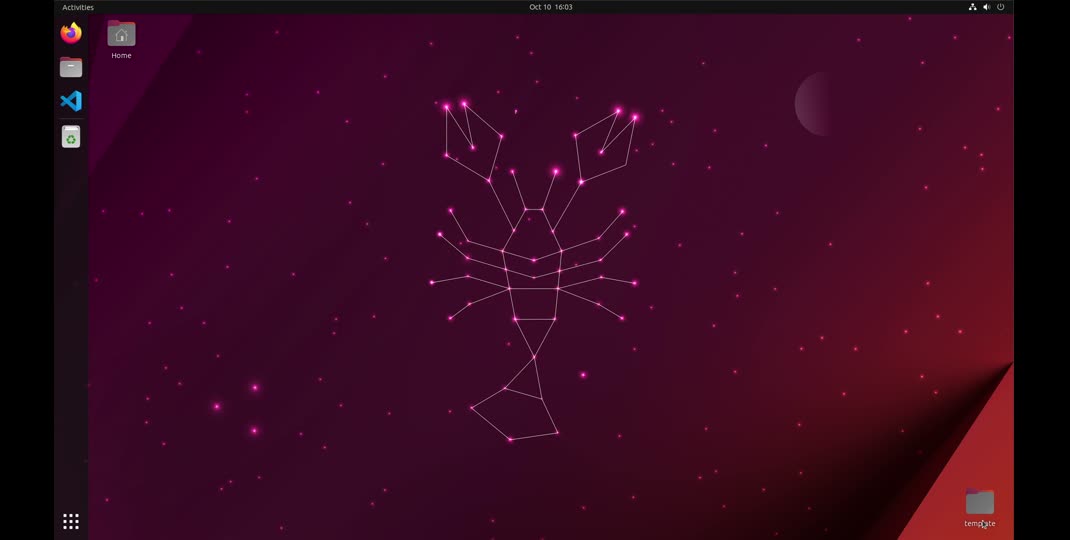Image resolution: width=1070 pixels, height=540 pixels.
Task: Open Visual Studio Code from the dock
Action: pyautogui.click(x=71, y=101)
